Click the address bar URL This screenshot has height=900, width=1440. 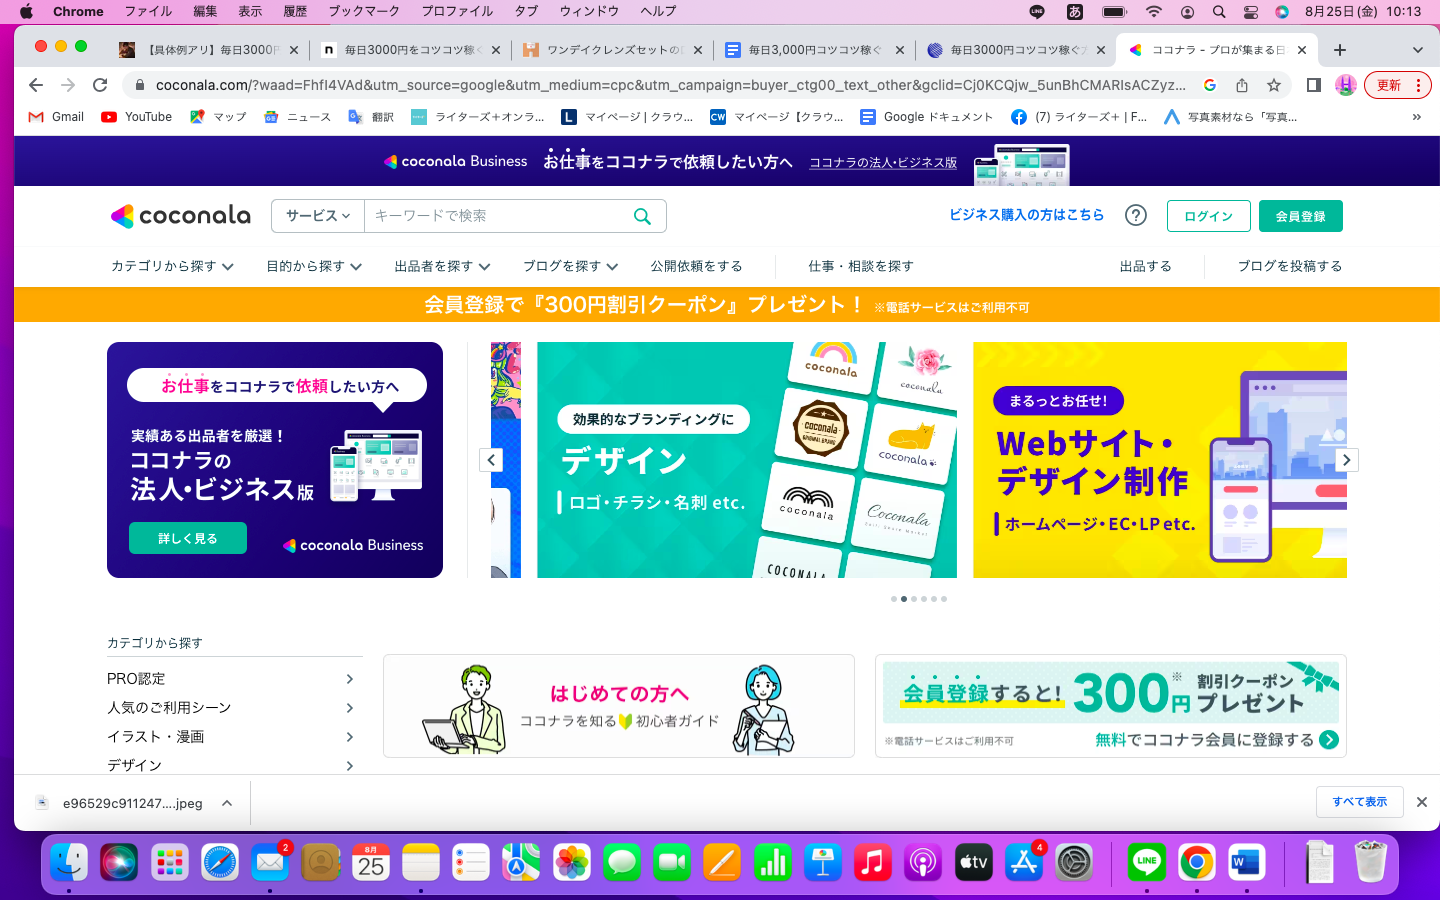(x=670, y=85)
